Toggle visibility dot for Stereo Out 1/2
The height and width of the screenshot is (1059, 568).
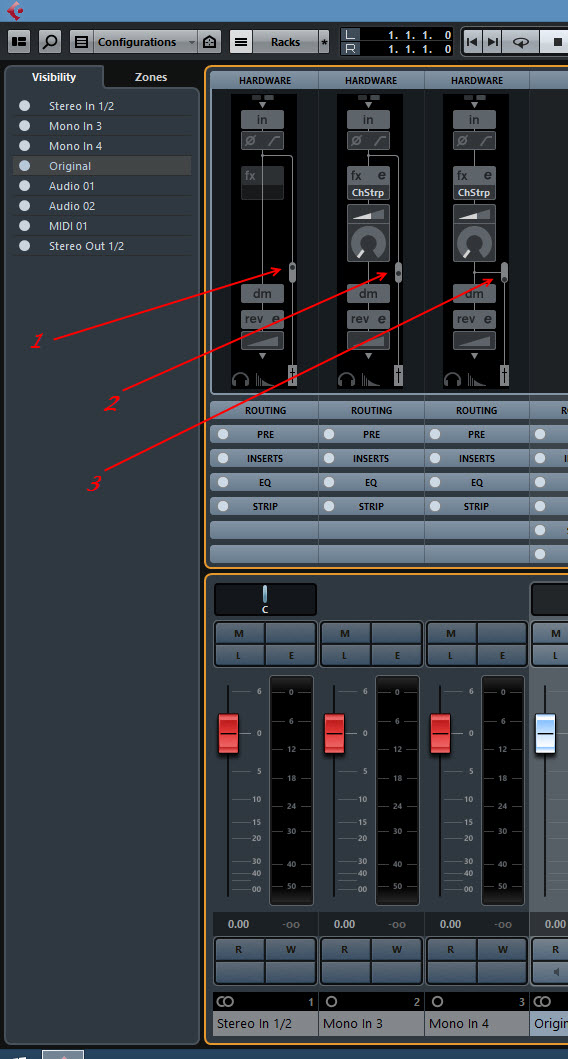coord(24,246)
